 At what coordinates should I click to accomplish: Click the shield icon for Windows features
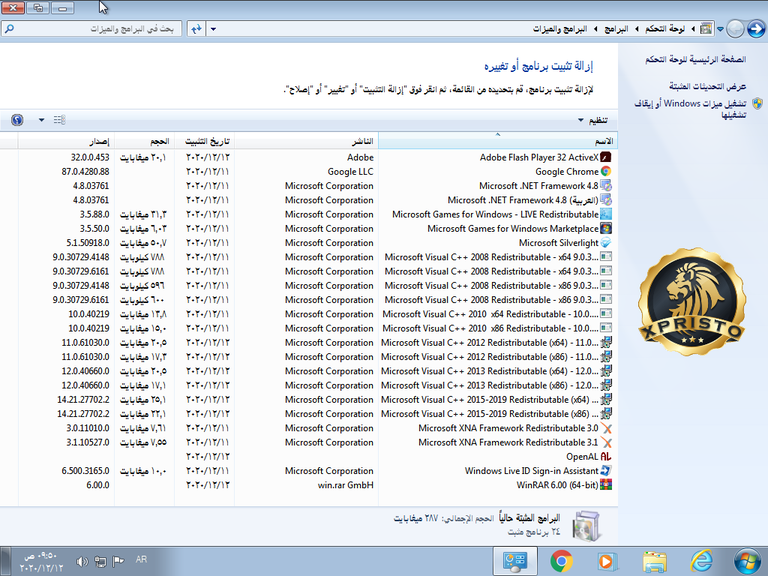pyautogui.click(x=757, y=103)
